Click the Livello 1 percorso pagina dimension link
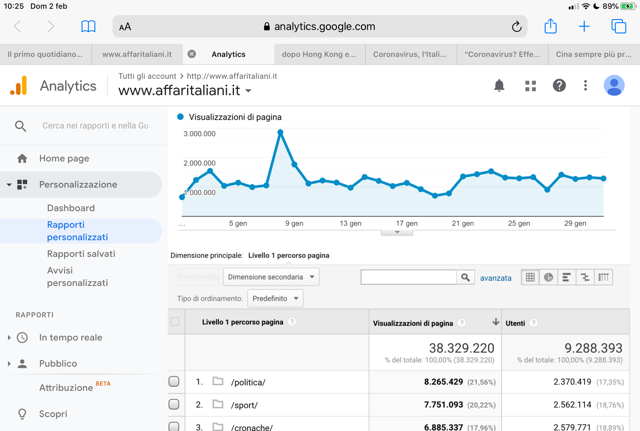640x431 pixels. click(x=289, y=255)
